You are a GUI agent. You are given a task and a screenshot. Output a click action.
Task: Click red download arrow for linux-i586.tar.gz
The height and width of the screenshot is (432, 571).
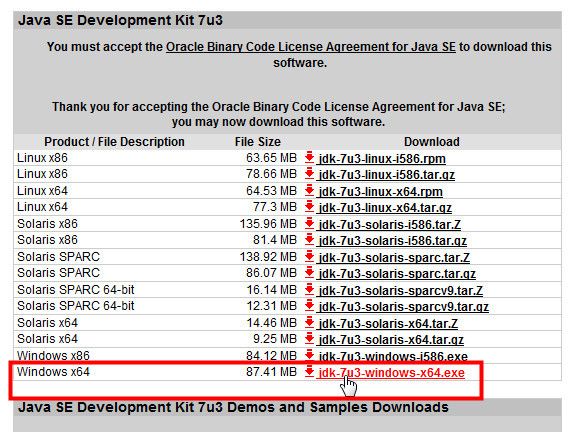coord(309,174)
